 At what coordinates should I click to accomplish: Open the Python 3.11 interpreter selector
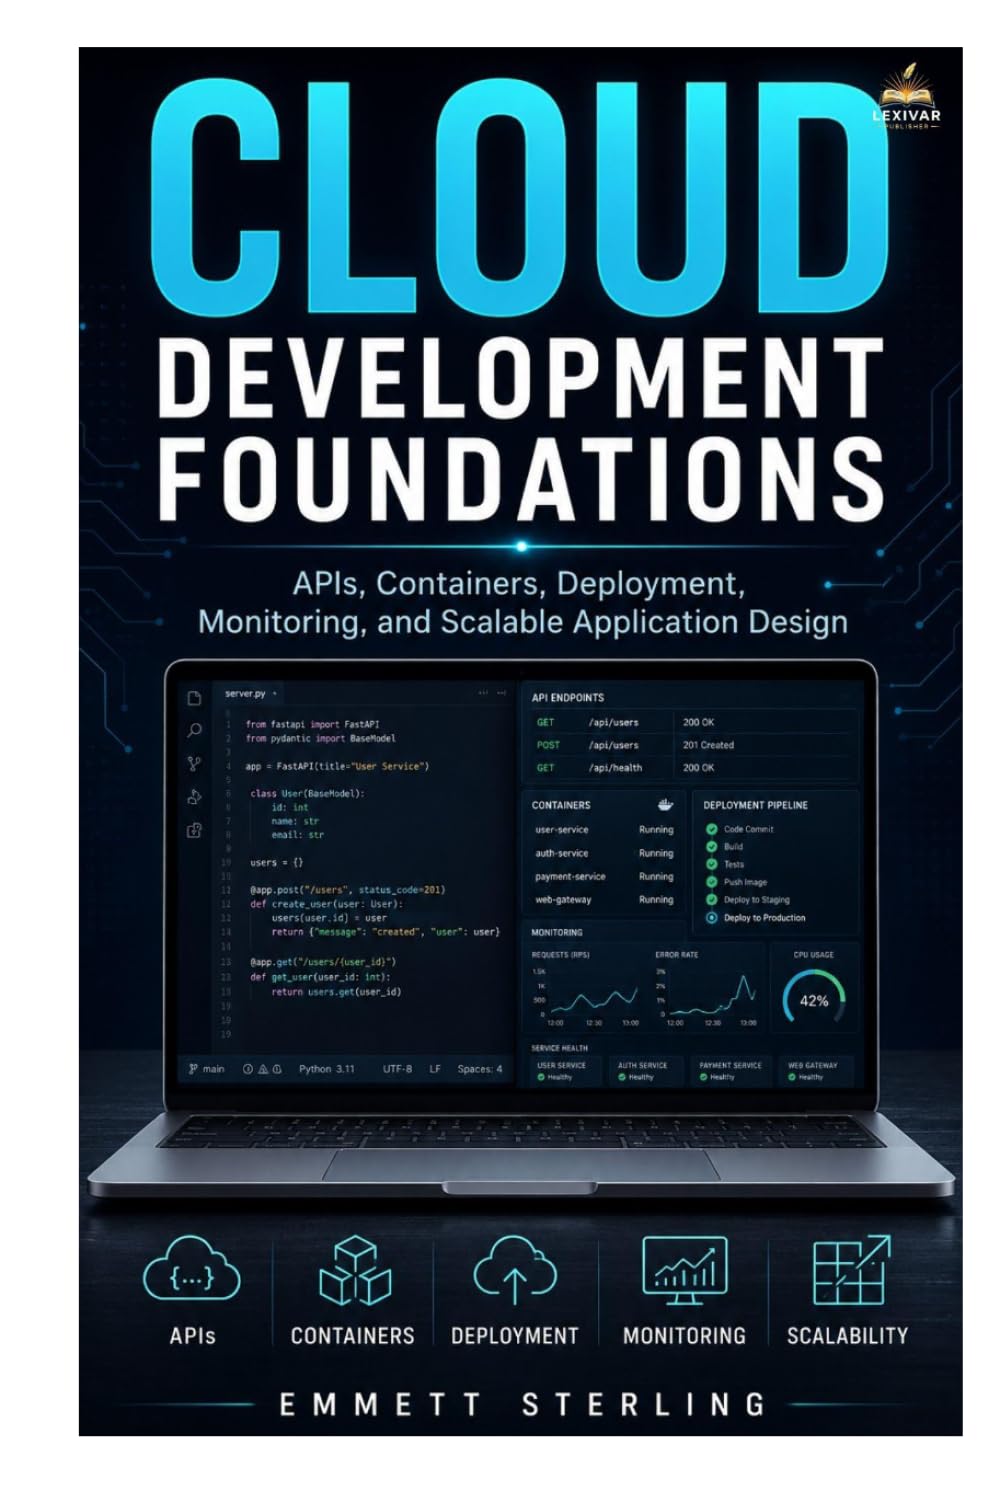(327, 1069)
